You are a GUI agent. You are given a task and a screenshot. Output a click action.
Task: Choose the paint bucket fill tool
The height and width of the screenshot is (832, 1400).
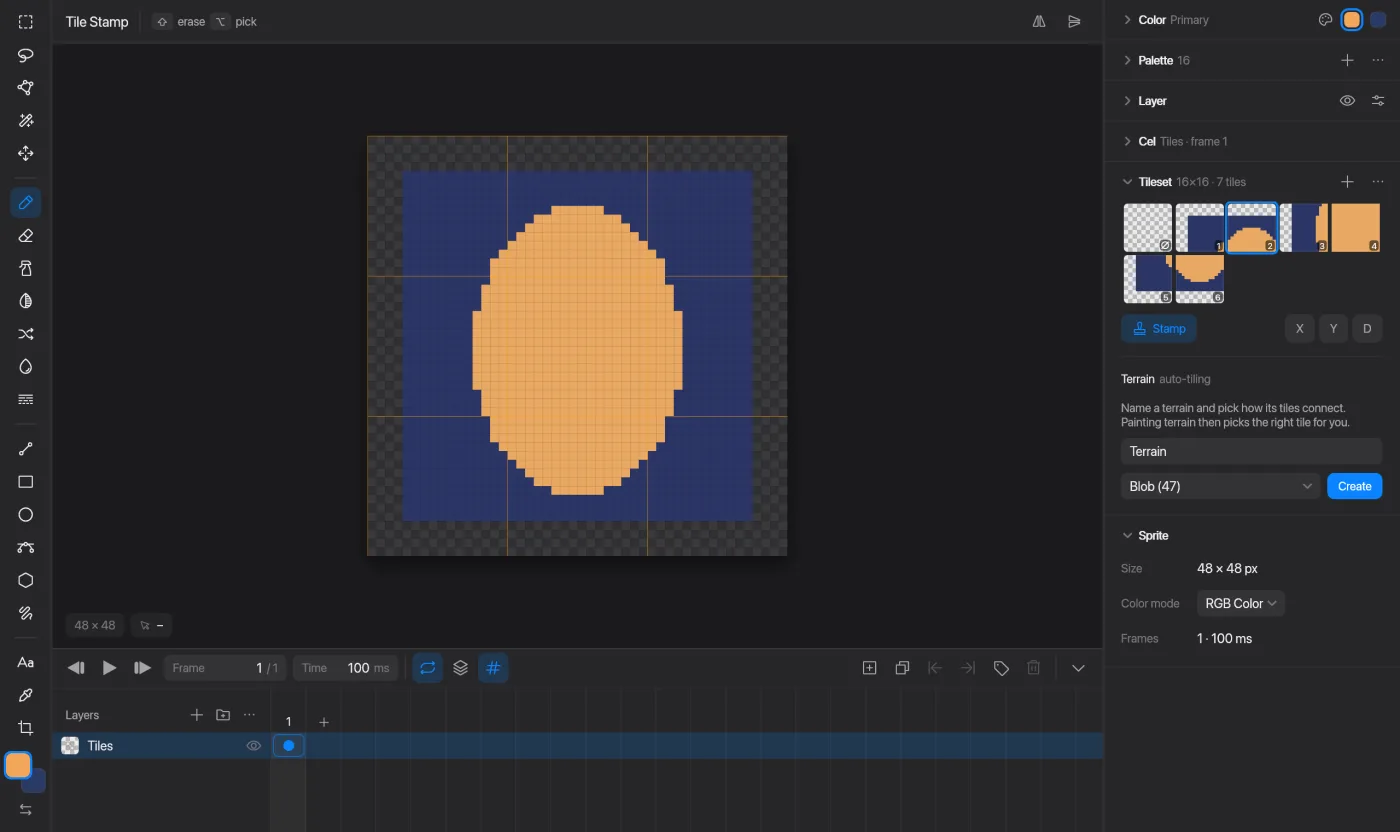point(26,367)
